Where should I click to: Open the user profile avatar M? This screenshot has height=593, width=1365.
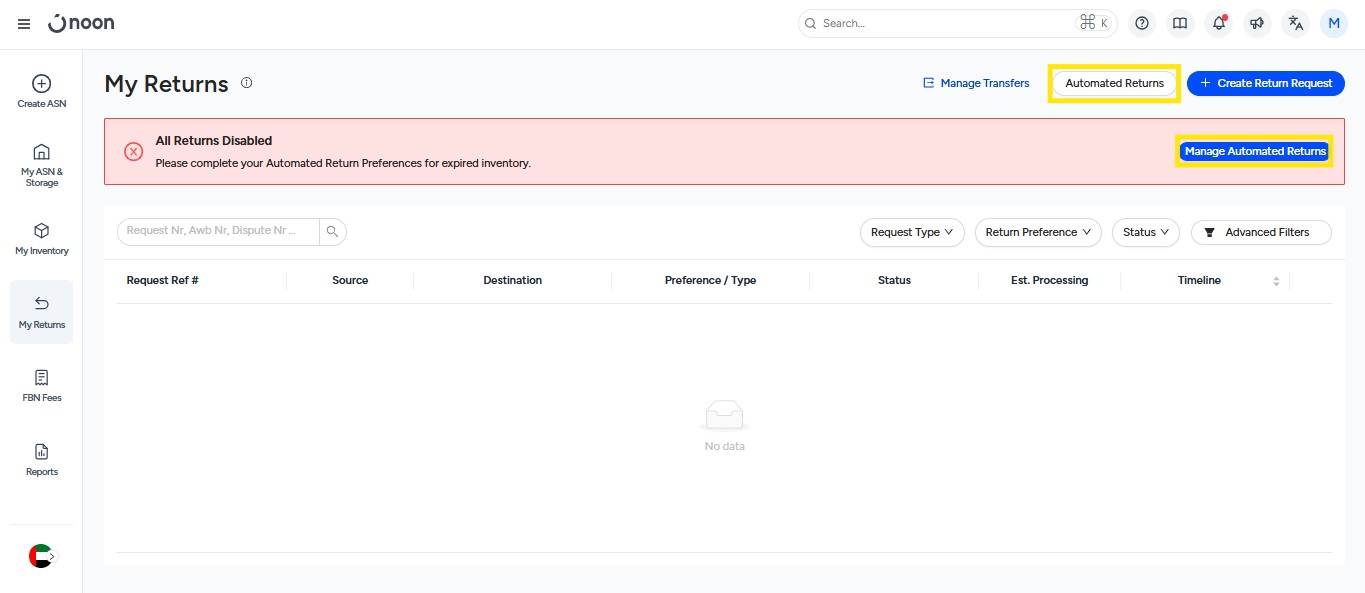tap(1334, 23)
